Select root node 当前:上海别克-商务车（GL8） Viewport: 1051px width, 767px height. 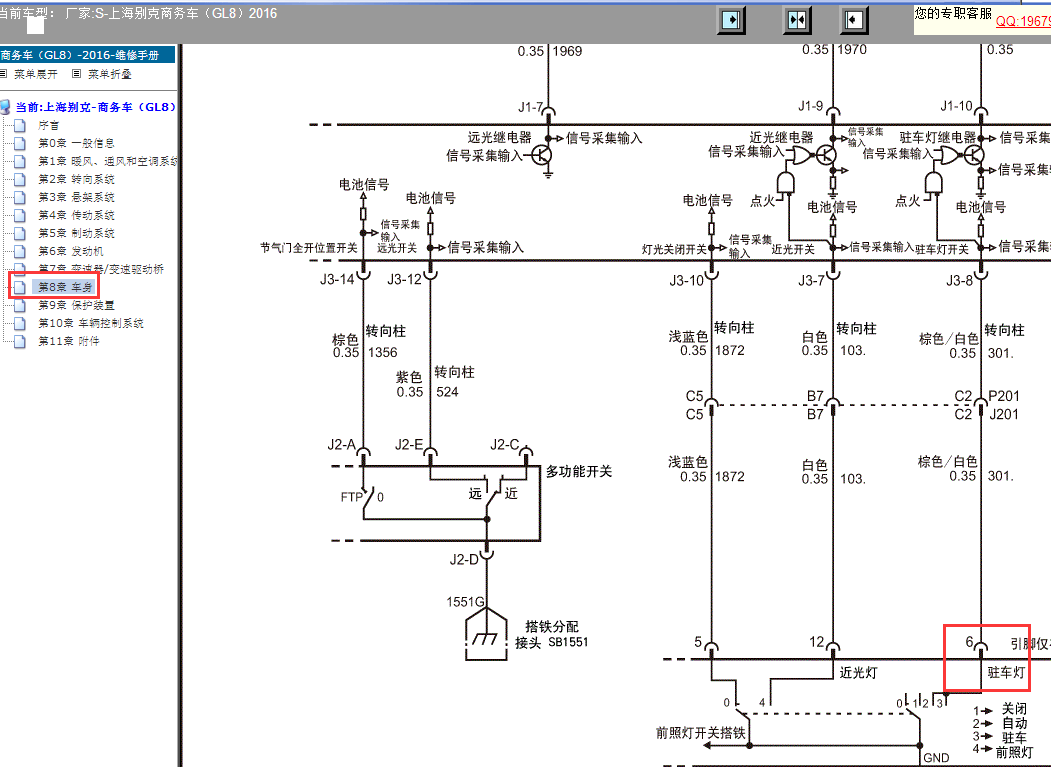coord(96,107)
